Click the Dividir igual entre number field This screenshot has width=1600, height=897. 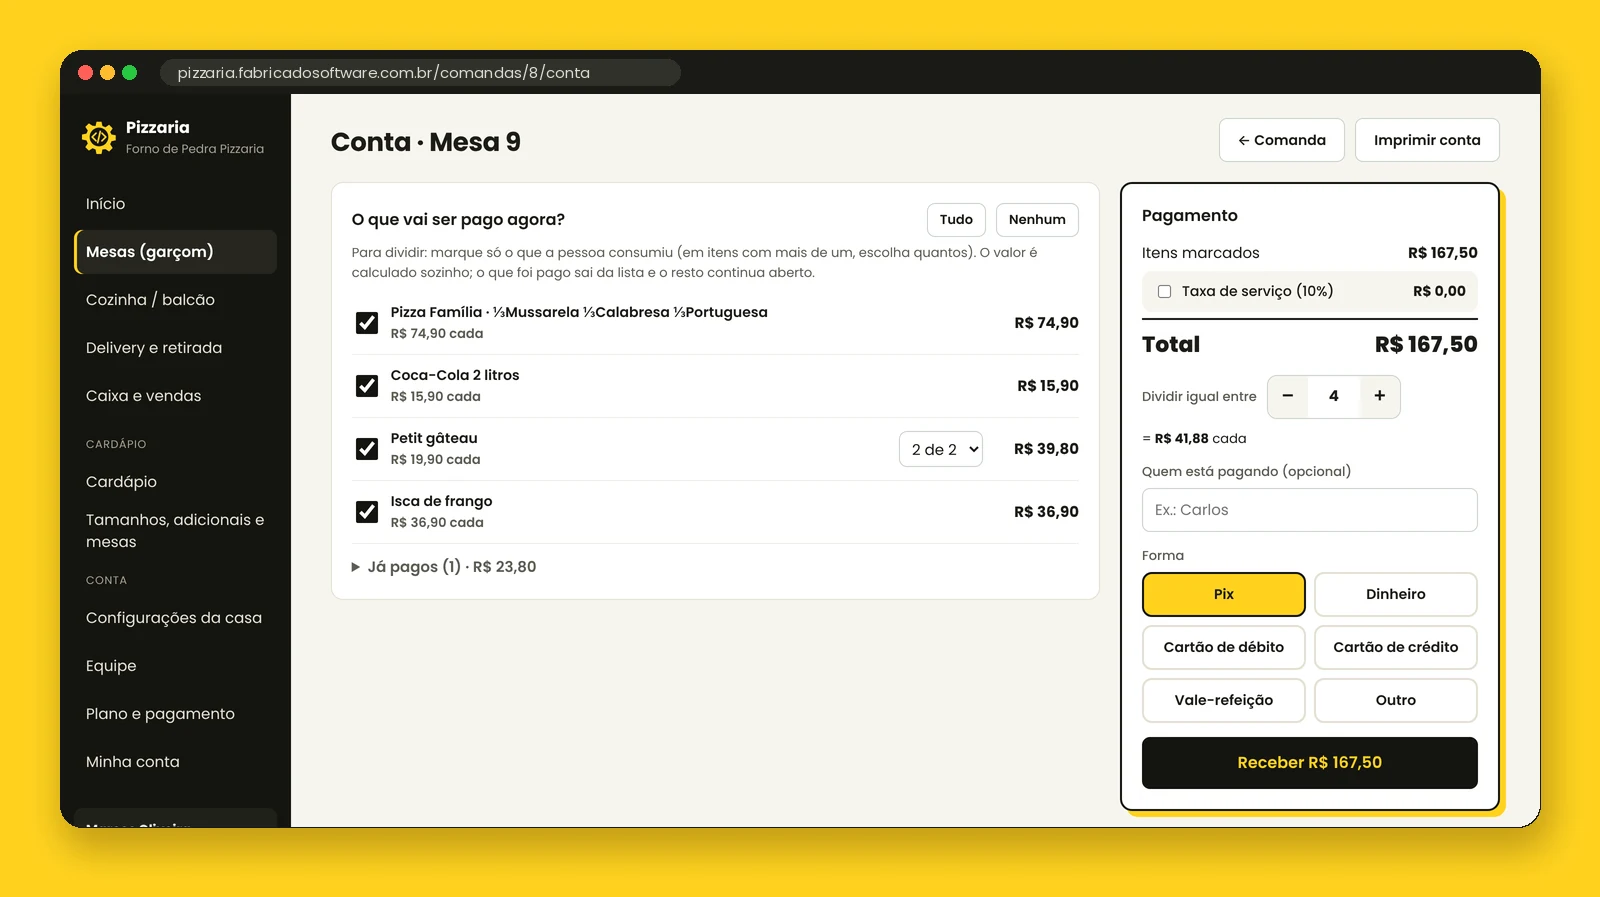point(1334,396)
